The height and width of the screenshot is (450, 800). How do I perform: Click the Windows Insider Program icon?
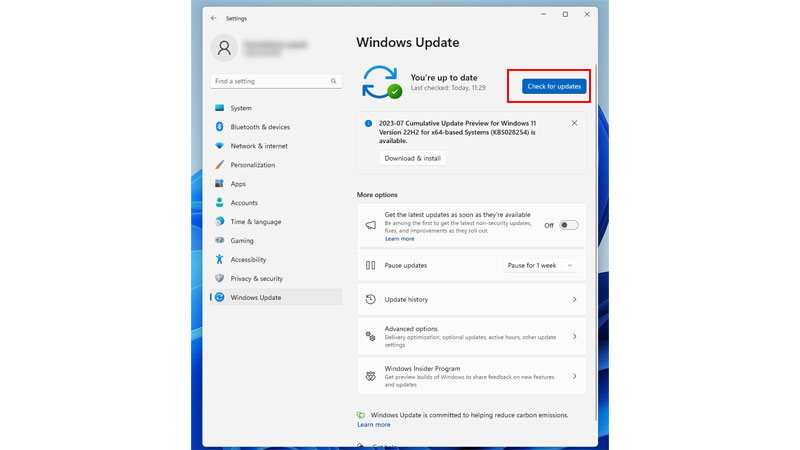pos(370,376)
